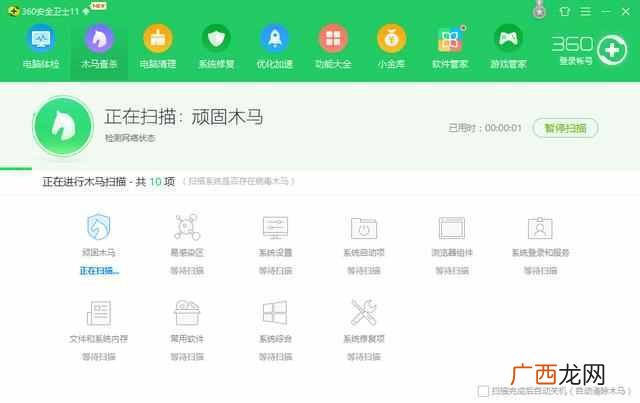
Task: Open the 电脑清理 cleanup icon
Action: [158, 38]
